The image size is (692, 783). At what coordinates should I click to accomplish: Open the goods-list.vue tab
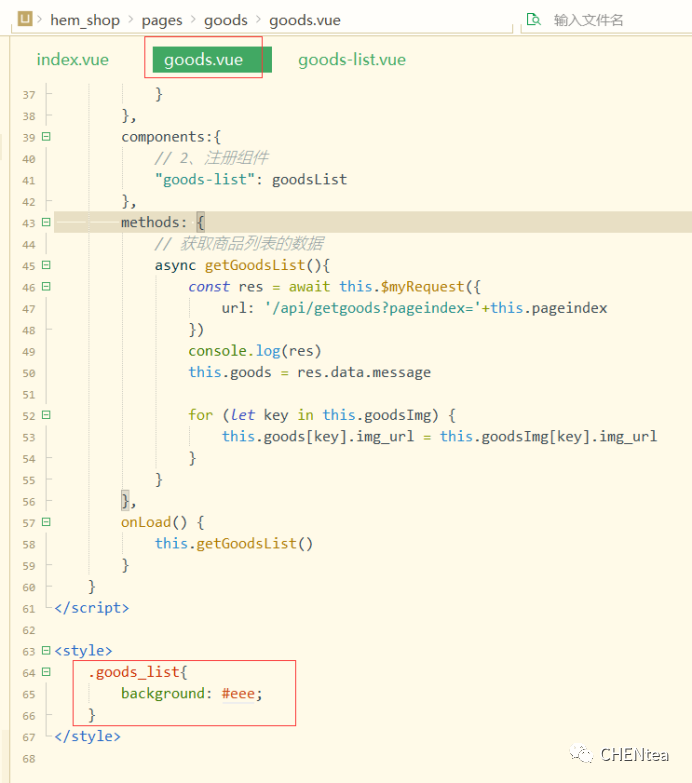point(352,60)
